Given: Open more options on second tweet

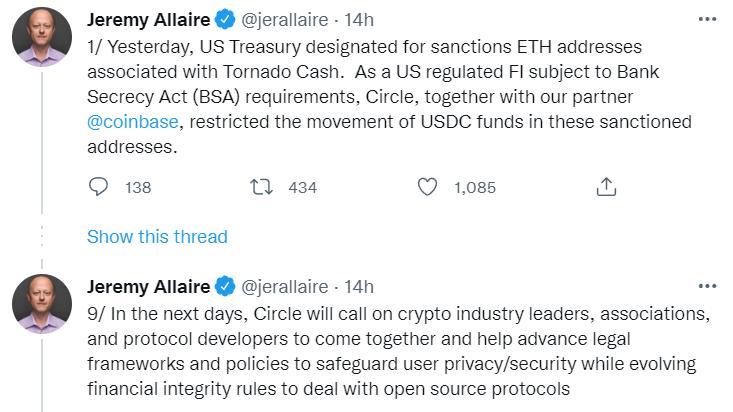Looking at the screenshot, I should click(706, 286).
